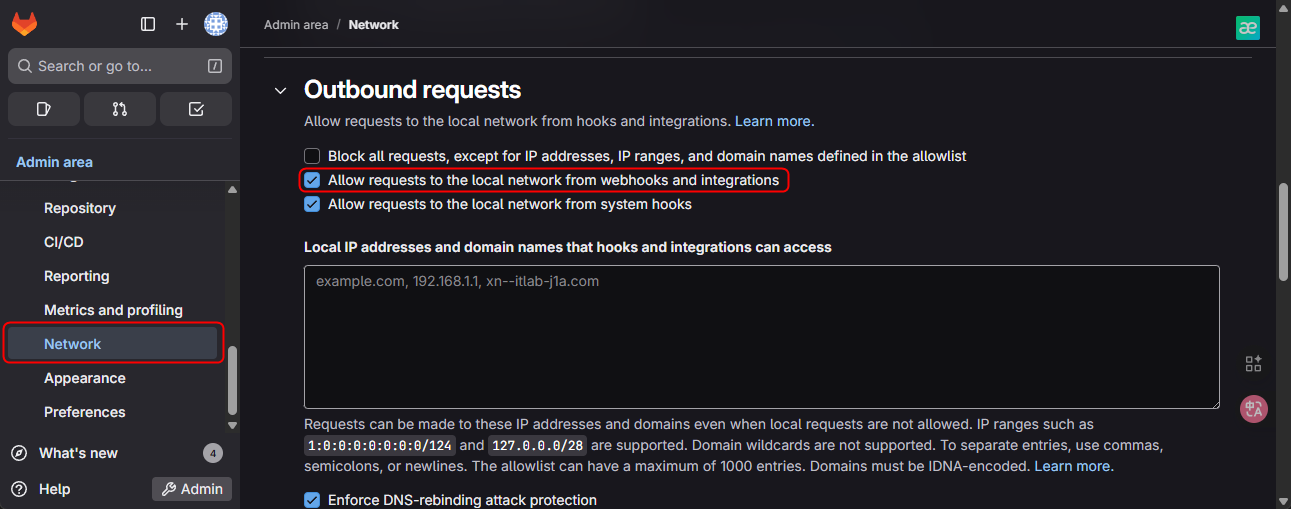
Task: Click the pink translate floating icon
Action: click(x=1253, y=408)
